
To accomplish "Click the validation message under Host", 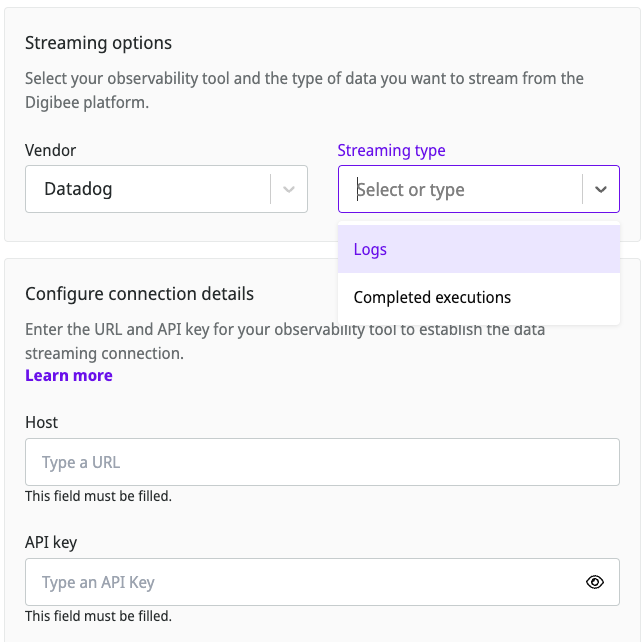I will pos(98,496).
